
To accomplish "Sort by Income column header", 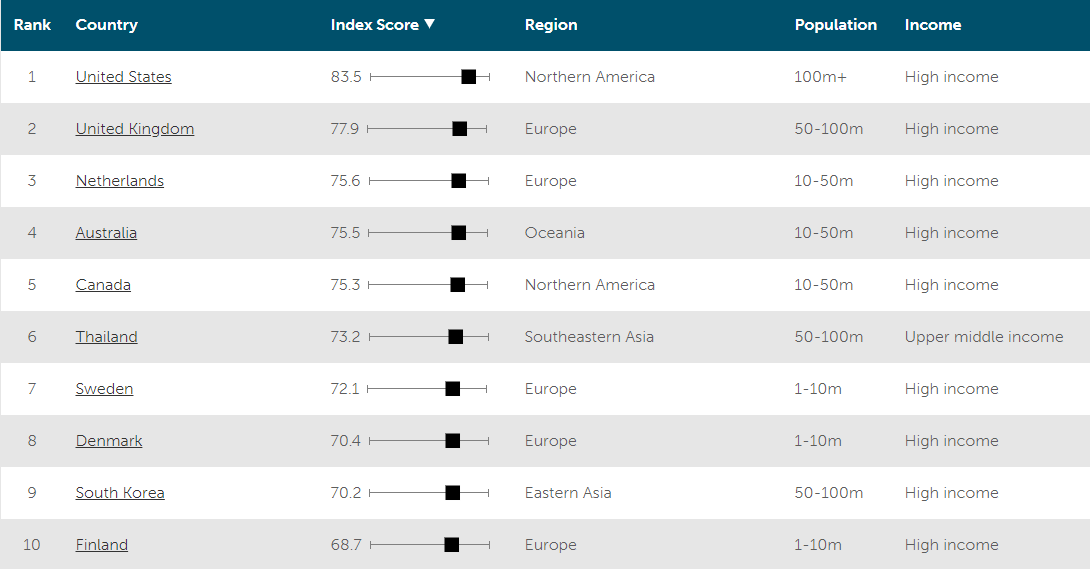I will point(933,25).
